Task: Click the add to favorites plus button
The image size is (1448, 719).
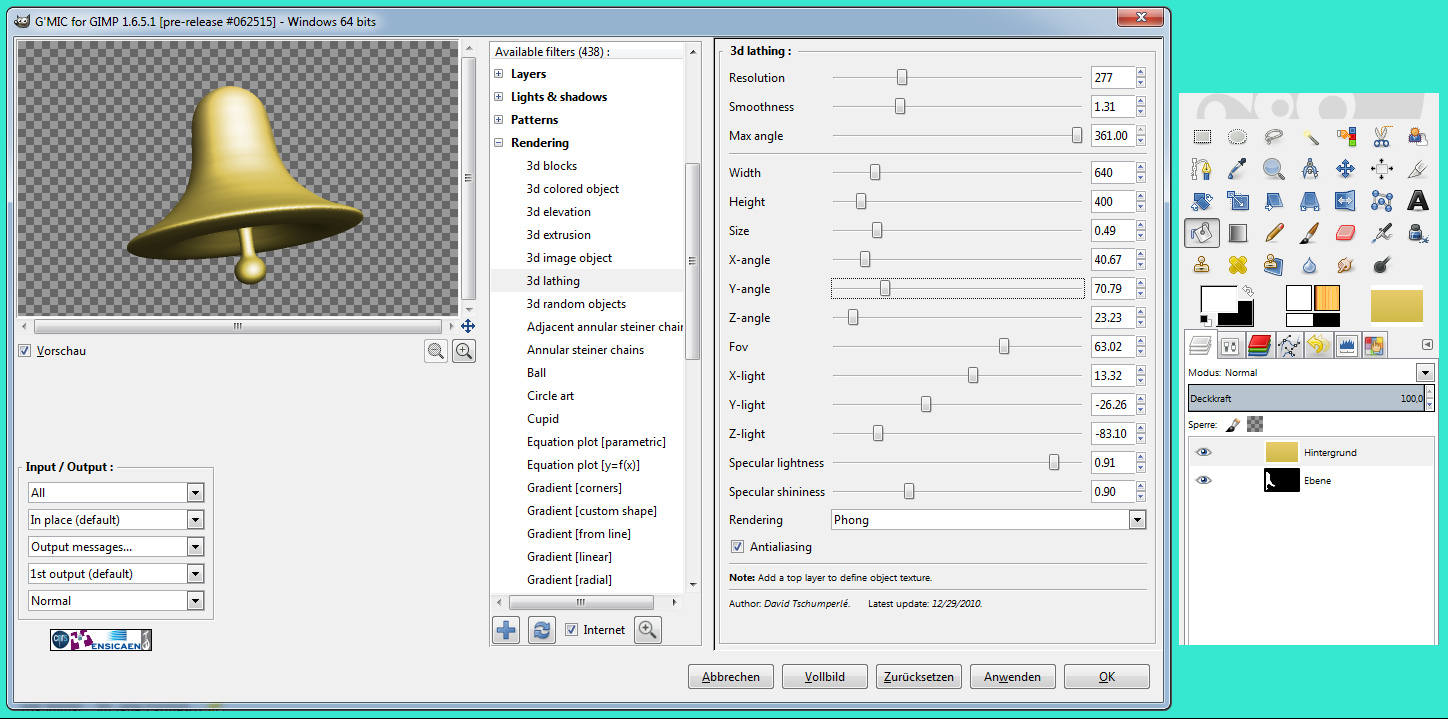Action: pyautogui.click(x=507, y=630)
